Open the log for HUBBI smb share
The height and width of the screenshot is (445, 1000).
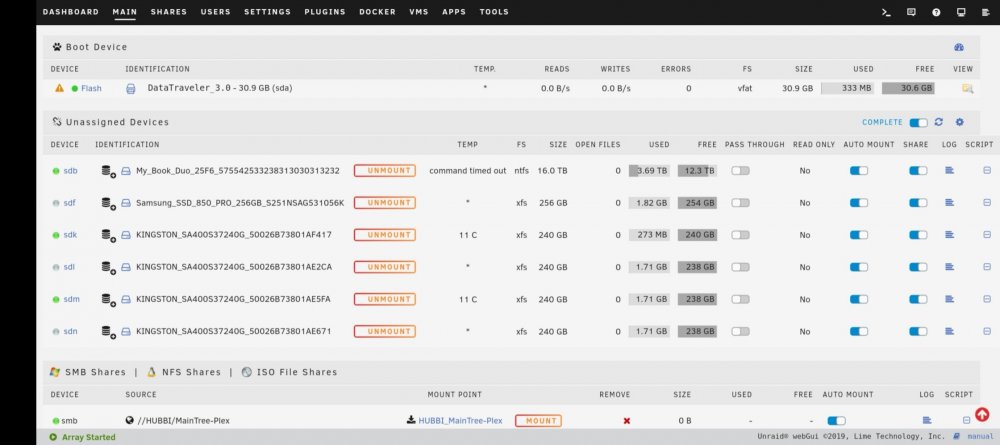(927, 420)
